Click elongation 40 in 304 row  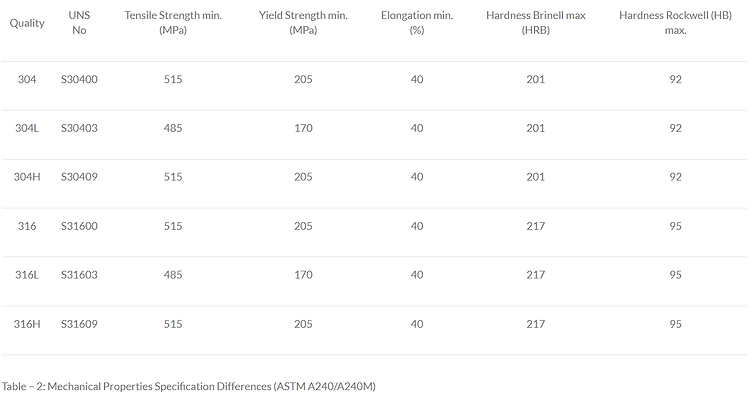click(x=417, y=79)
